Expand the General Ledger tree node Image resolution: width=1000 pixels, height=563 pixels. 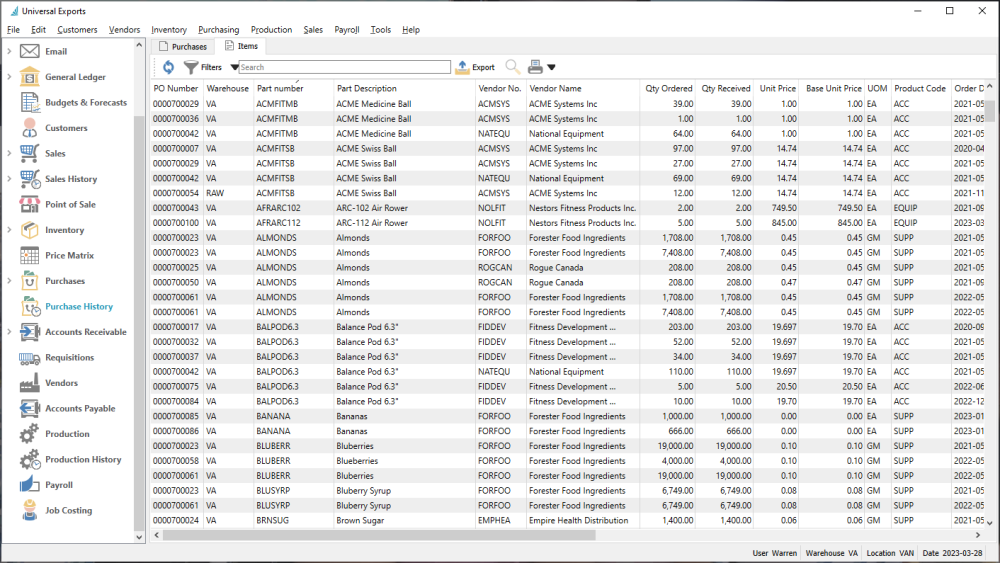coord(9,77)
